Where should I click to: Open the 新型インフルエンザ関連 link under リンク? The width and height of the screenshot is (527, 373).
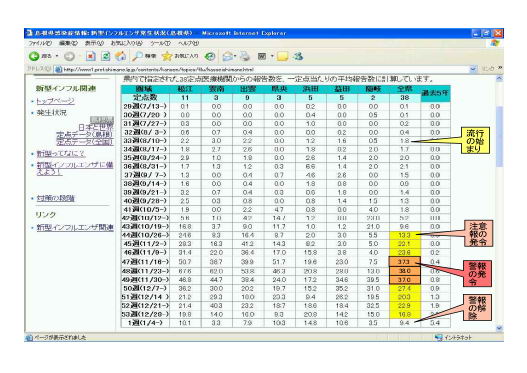pos(75,227)
